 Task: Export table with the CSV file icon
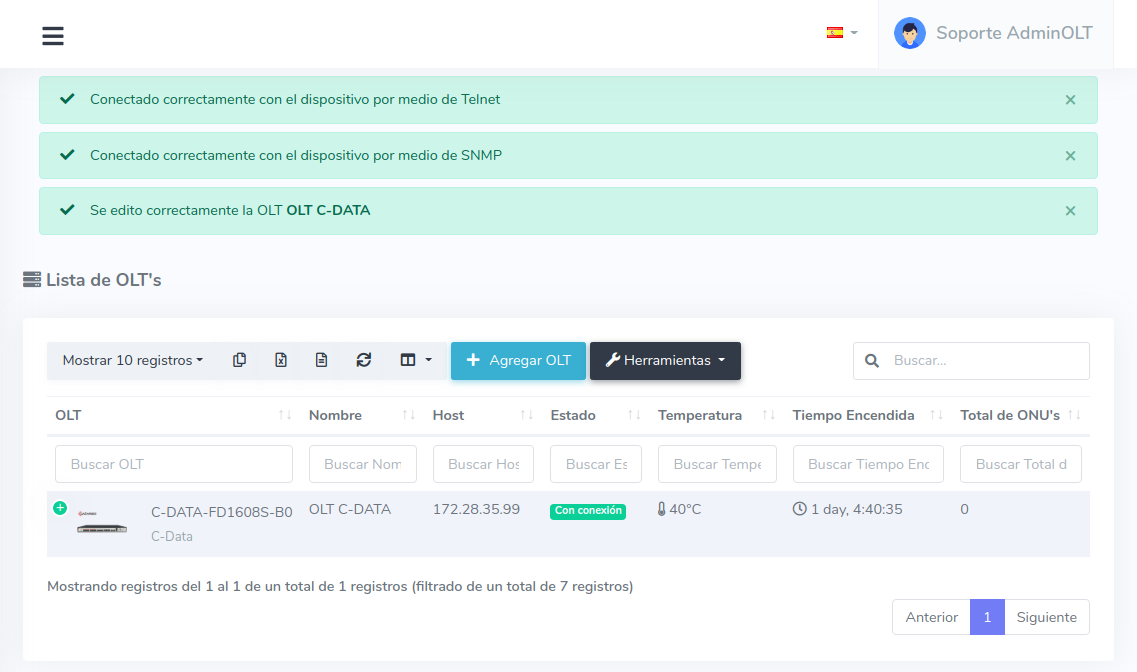322,360
